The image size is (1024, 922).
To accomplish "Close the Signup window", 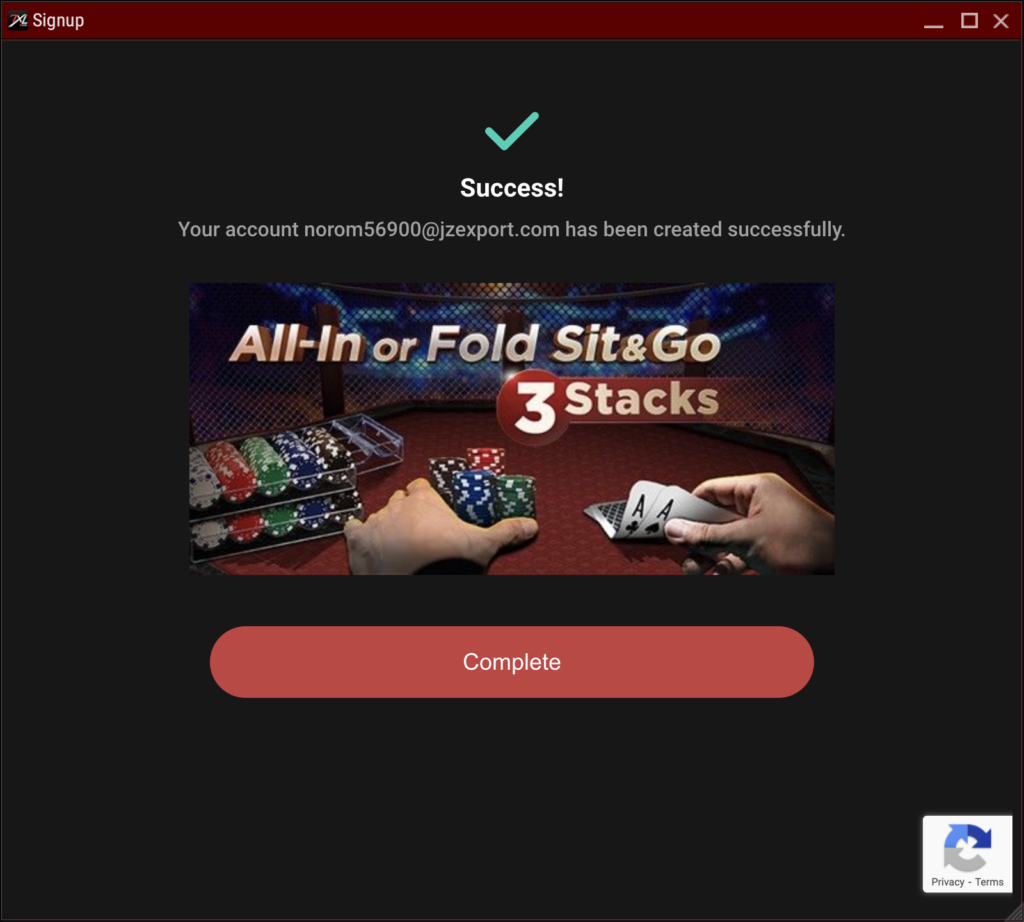I will point(1000,21).
